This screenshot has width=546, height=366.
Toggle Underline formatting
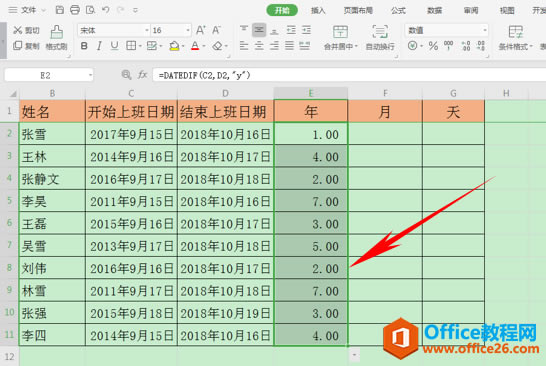(114, 46)
